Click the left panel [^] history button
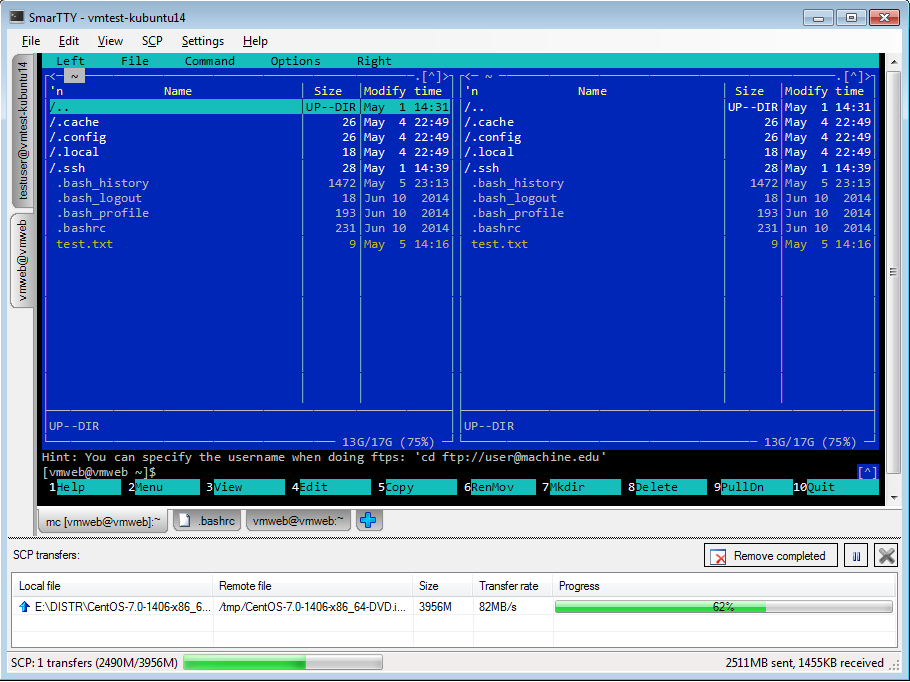 pyautogui.click(x=432, y=77)
